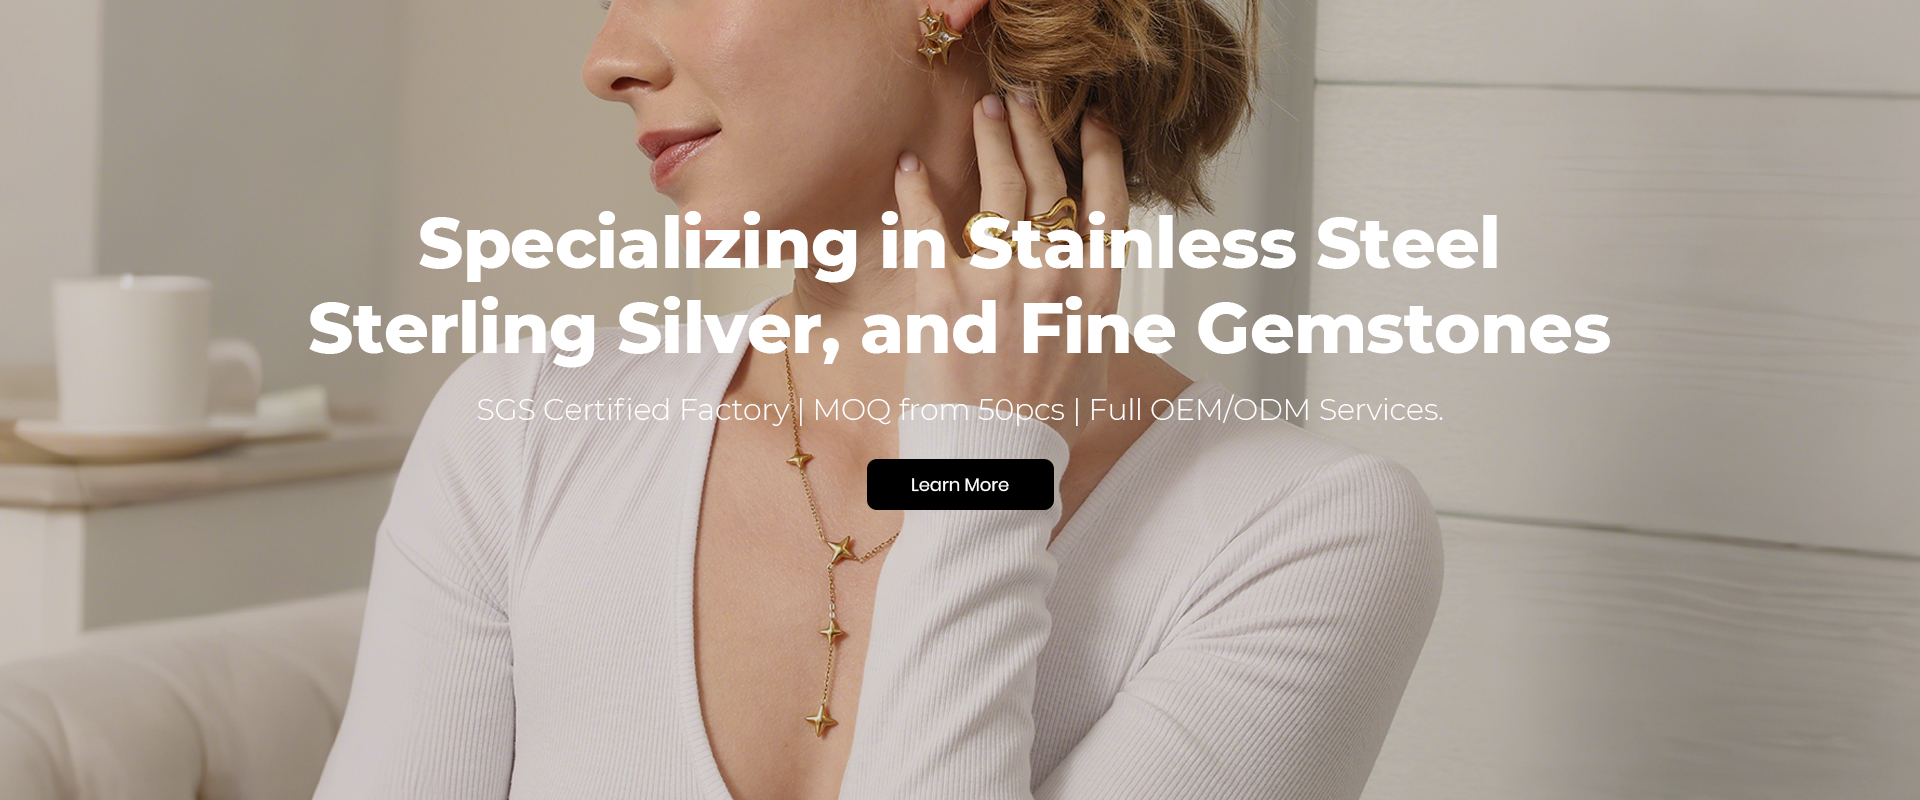Click the lowest star pendant on the necklace
Viewport: 1920px width, 800px height.
(822, 719)
